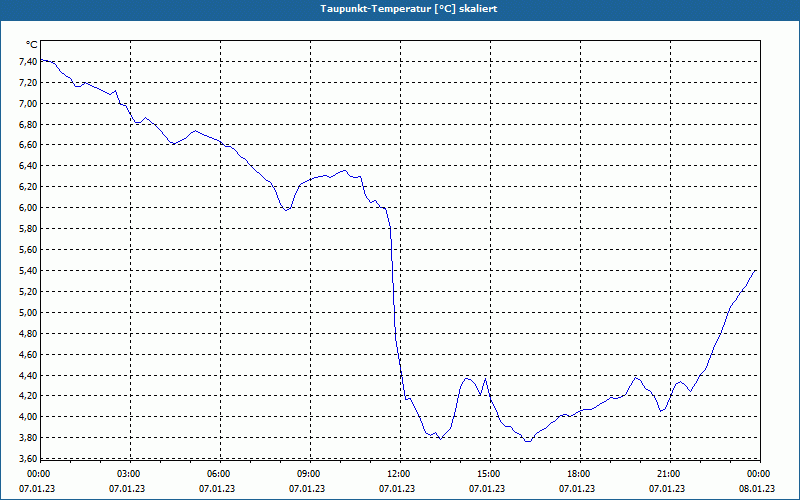The image size is (800, 500).
Task: Click the 08.01.23 date label
Action: click(757, 489)
